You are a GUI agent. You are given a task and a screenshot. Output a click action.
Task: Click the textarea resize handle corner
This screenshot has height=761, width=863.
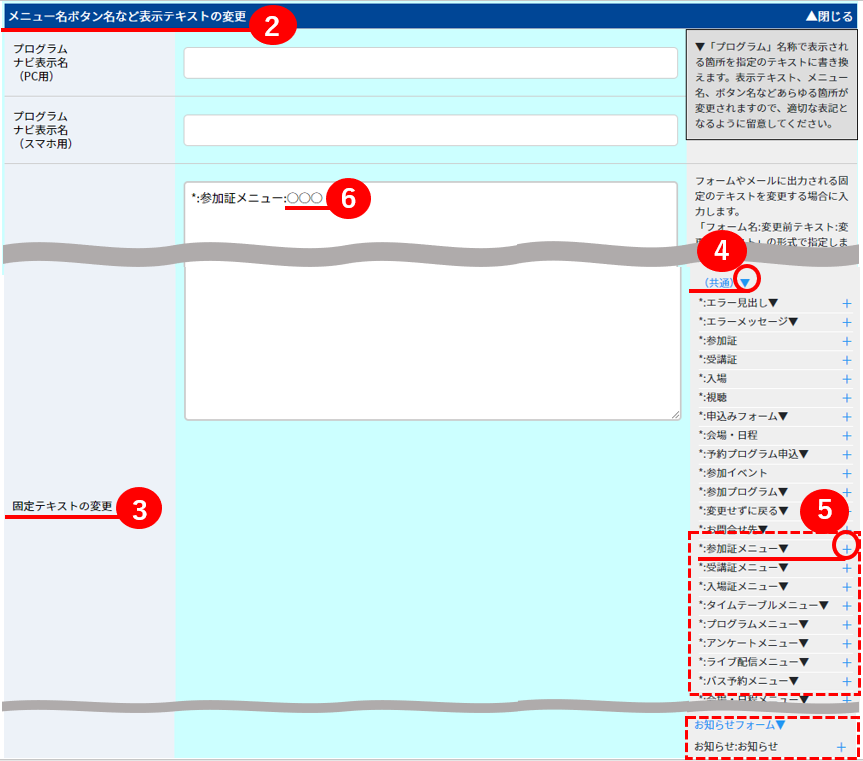(x=675, y=415)
